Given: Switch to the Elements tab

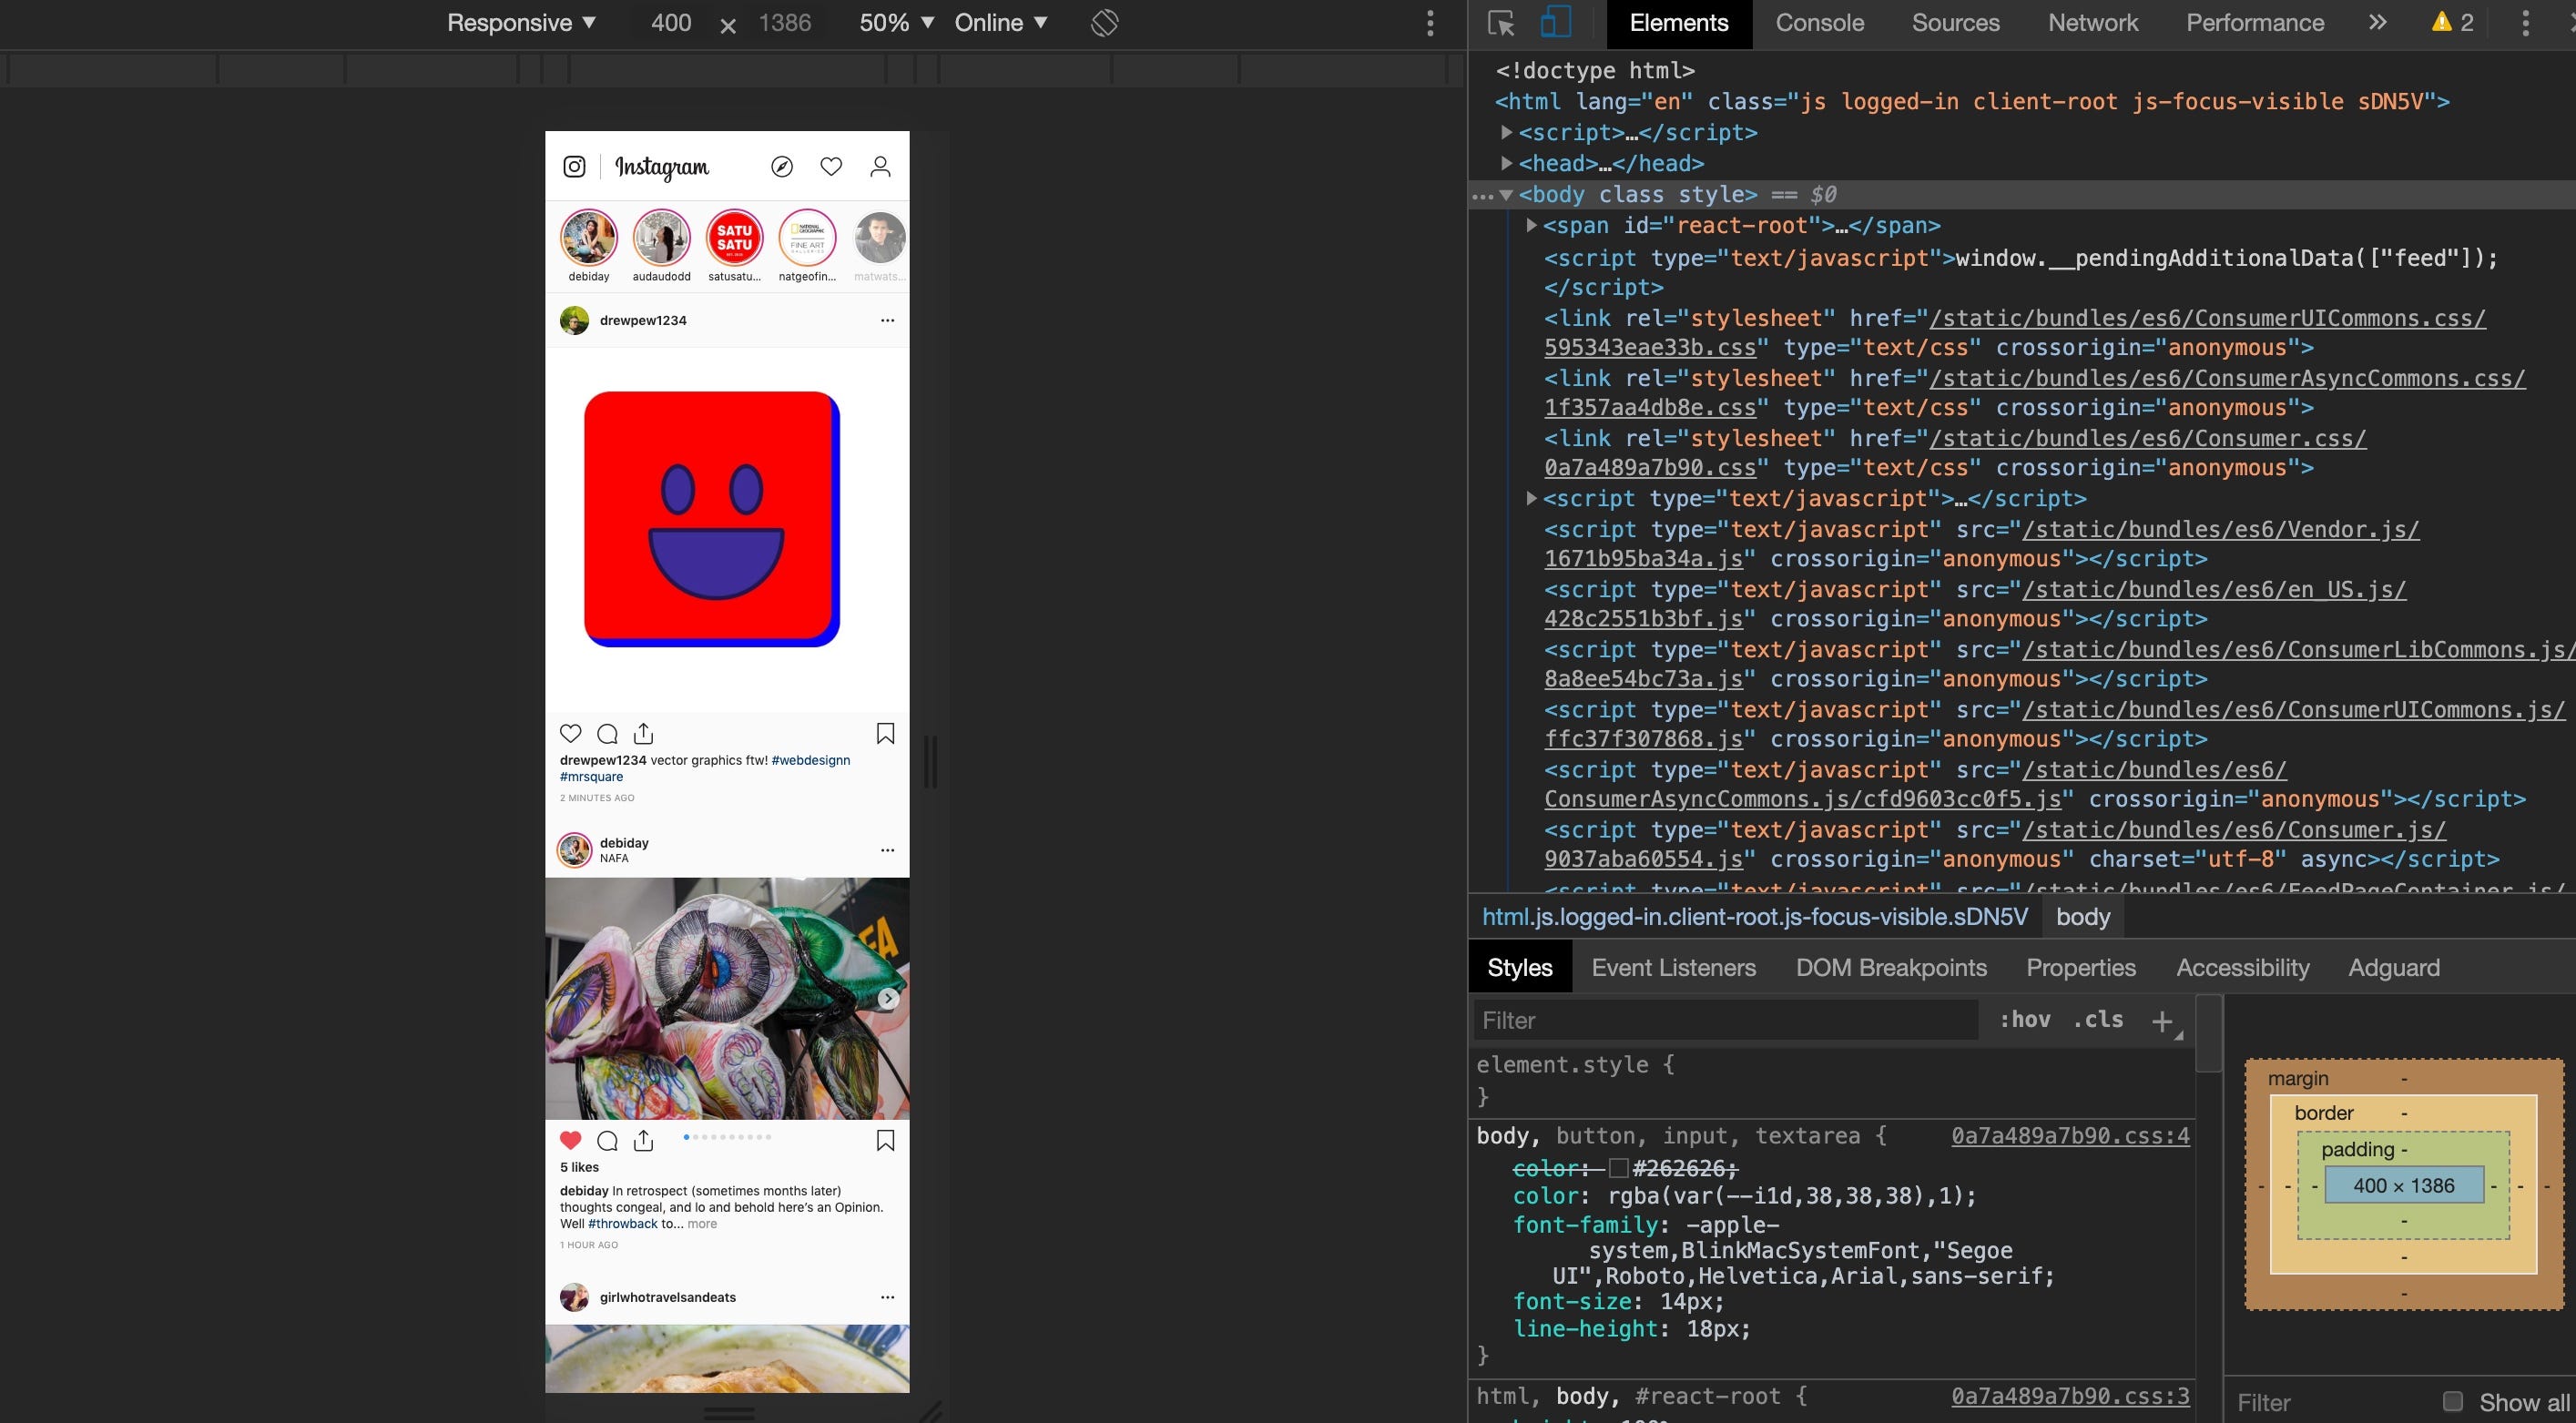Looking at the screenshot, I should pos(1679,23).
